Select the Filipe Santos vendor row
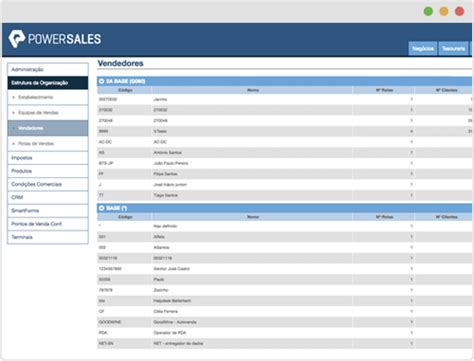 tap(285, 174)
